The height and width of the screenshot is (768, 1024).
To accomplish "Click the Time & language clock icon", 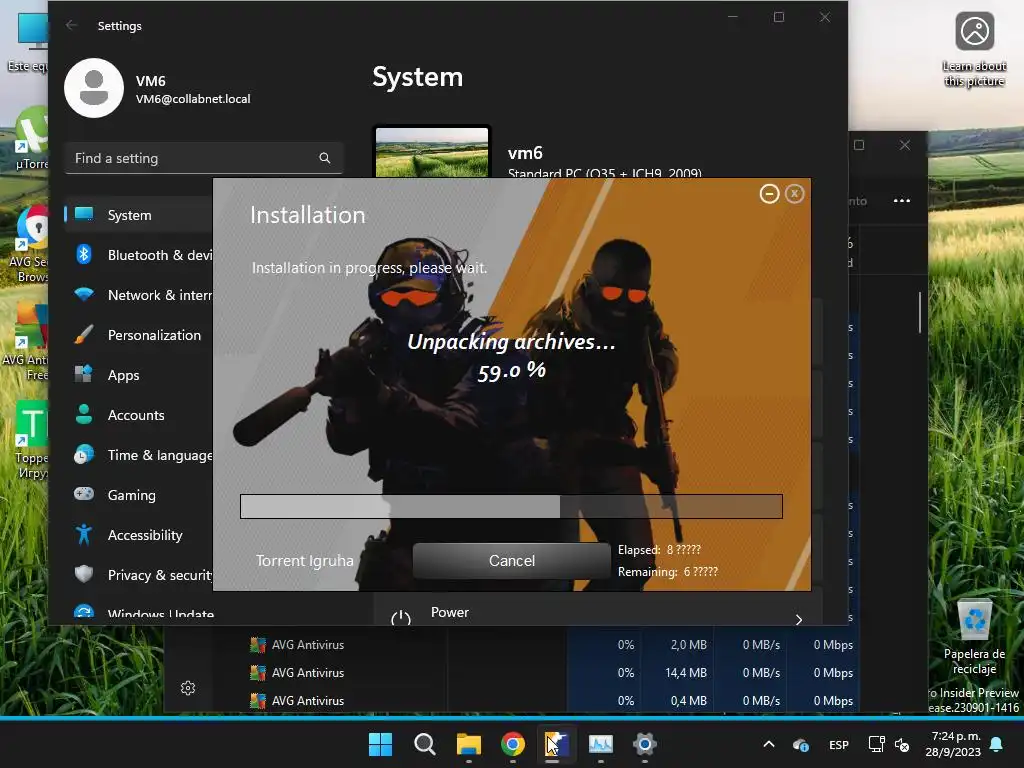I will (x=84, y=455).
